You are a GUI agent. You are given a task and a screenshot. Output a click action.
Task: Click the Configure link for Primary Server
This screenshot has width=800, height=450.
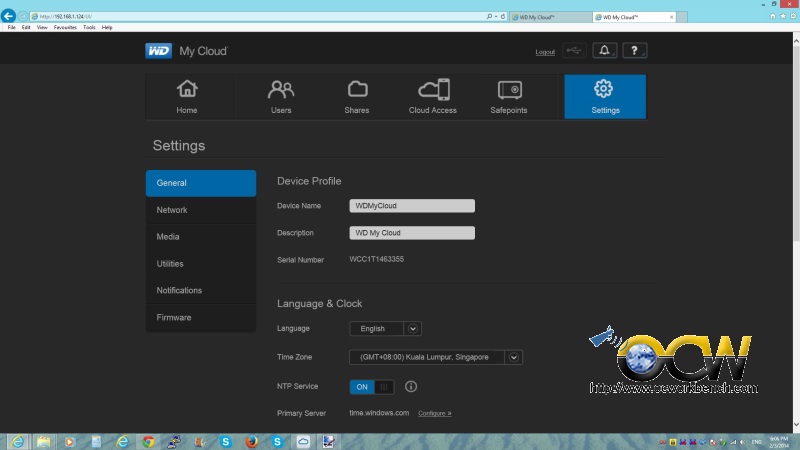click(x=435, y=413)
